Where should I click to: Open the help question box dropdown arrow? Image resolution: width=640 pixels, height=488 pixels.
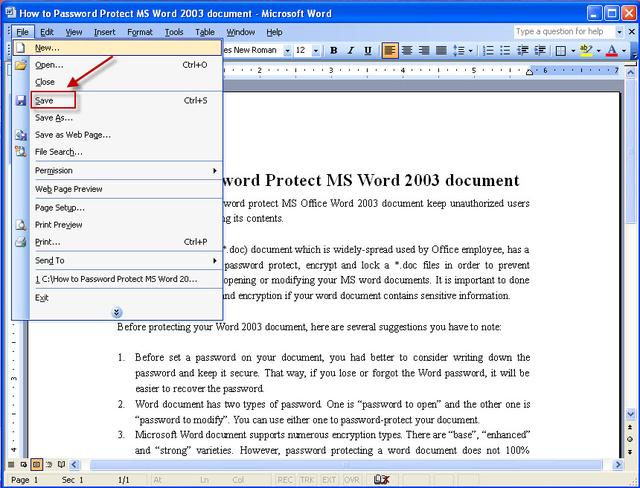tap(619, 31)
